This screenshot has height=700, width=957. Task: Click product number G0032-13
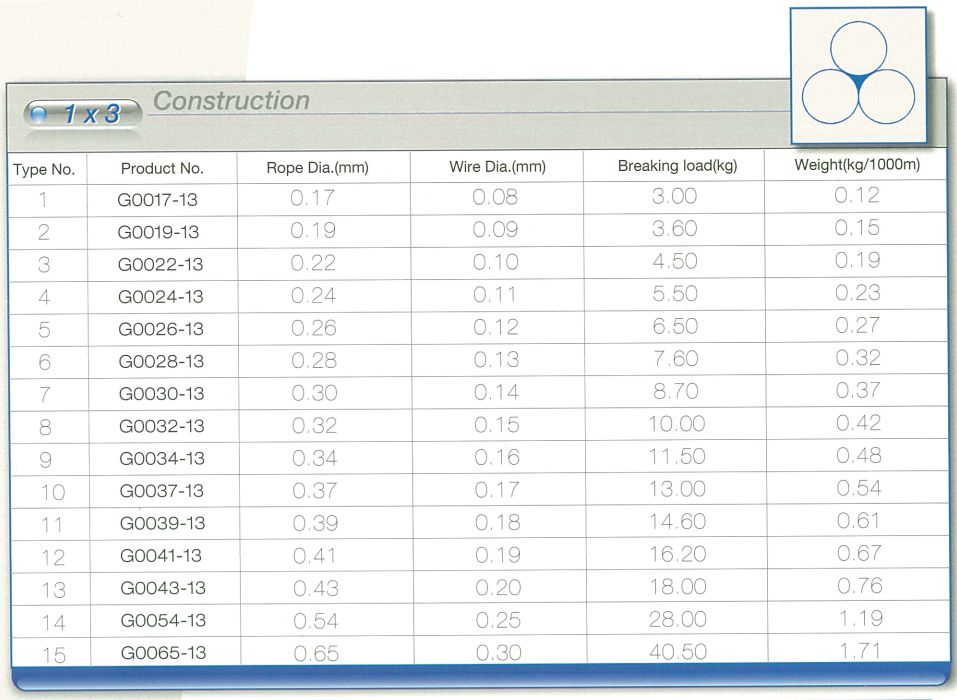click(162, 426)
